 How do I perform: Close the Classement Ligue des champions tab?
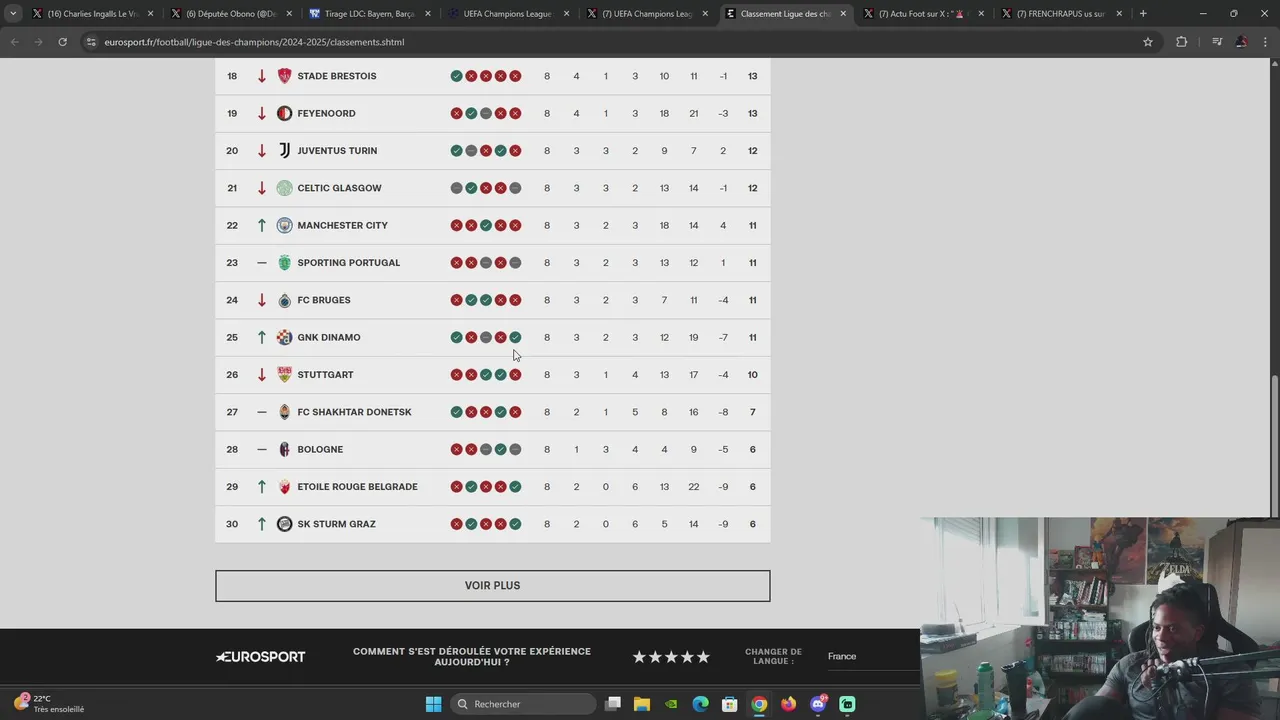pos(843,14)
